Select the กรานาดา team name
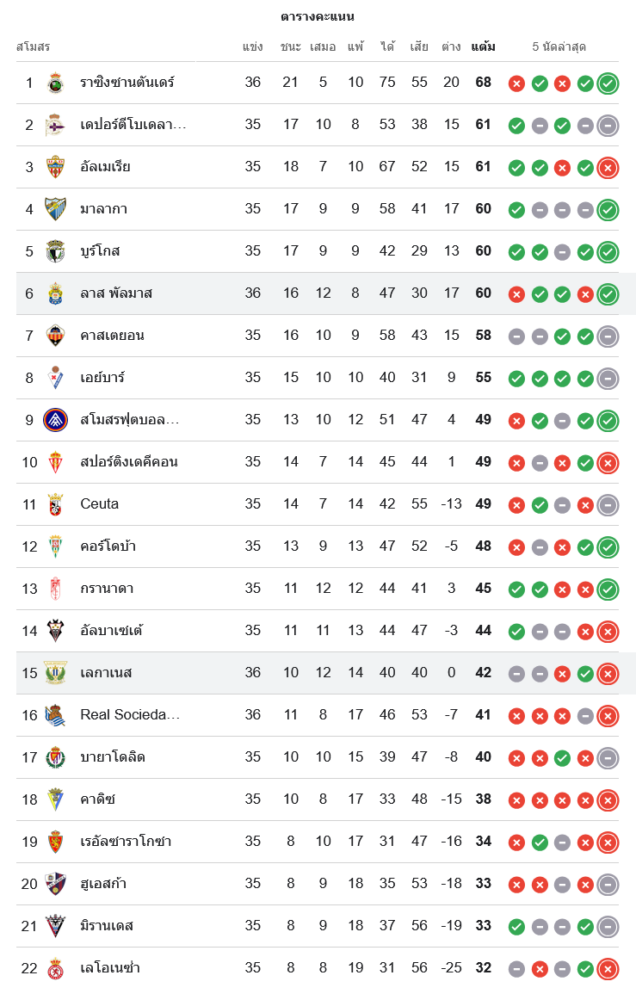This screenshot has width=636, height=1000. (x=107, y=588)
